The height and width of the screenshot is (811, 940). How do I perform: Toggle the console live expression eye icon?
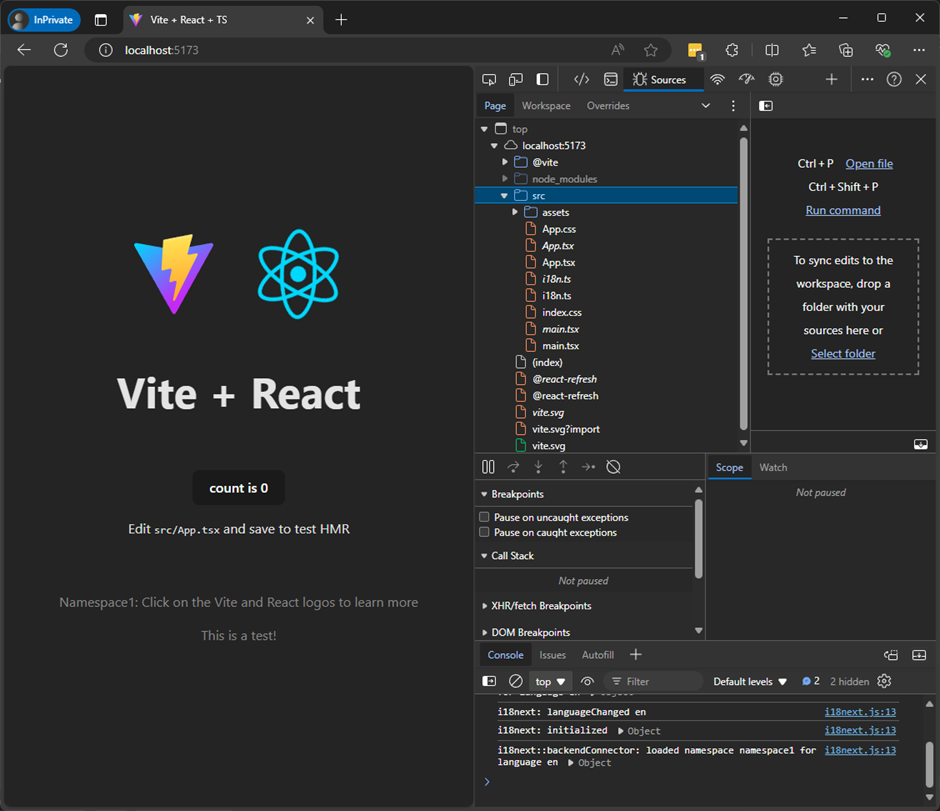tap(587, 681)
